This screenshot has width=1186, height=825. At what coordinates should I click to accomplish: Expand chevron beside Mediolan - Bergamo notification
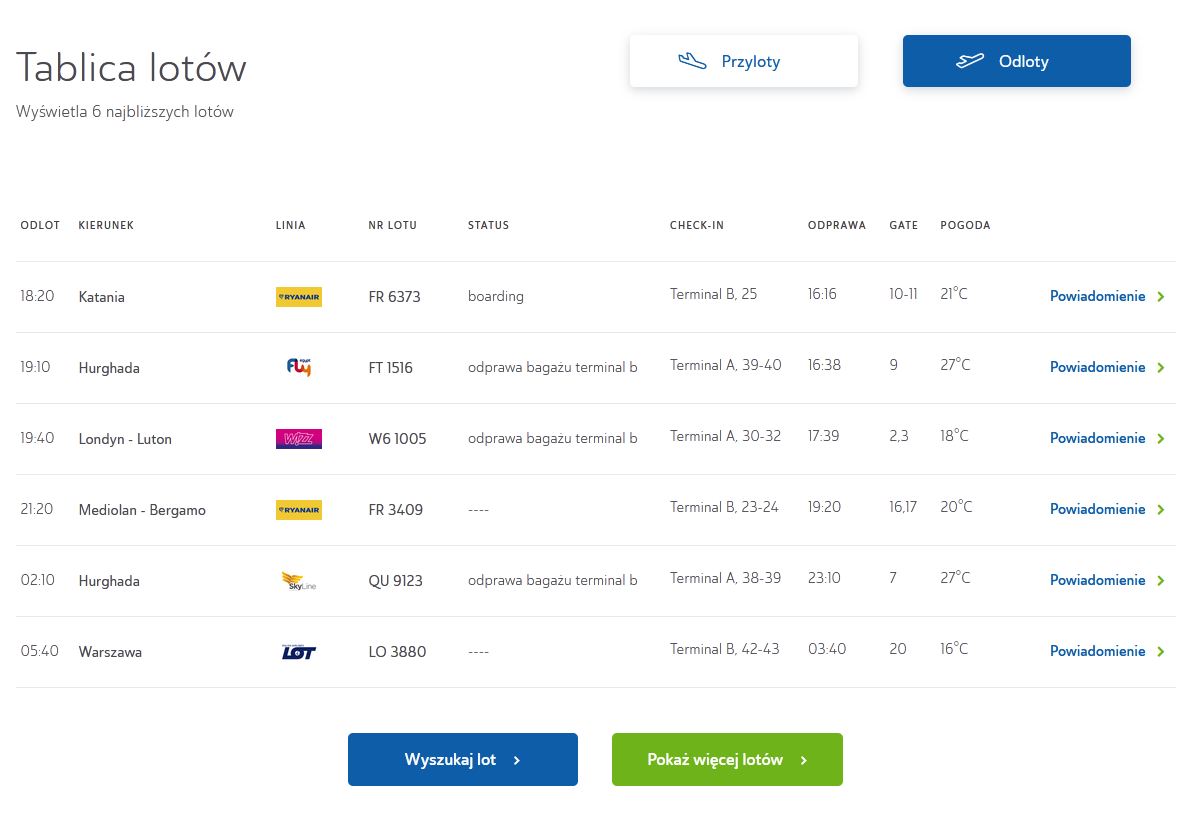point(1161,510)
